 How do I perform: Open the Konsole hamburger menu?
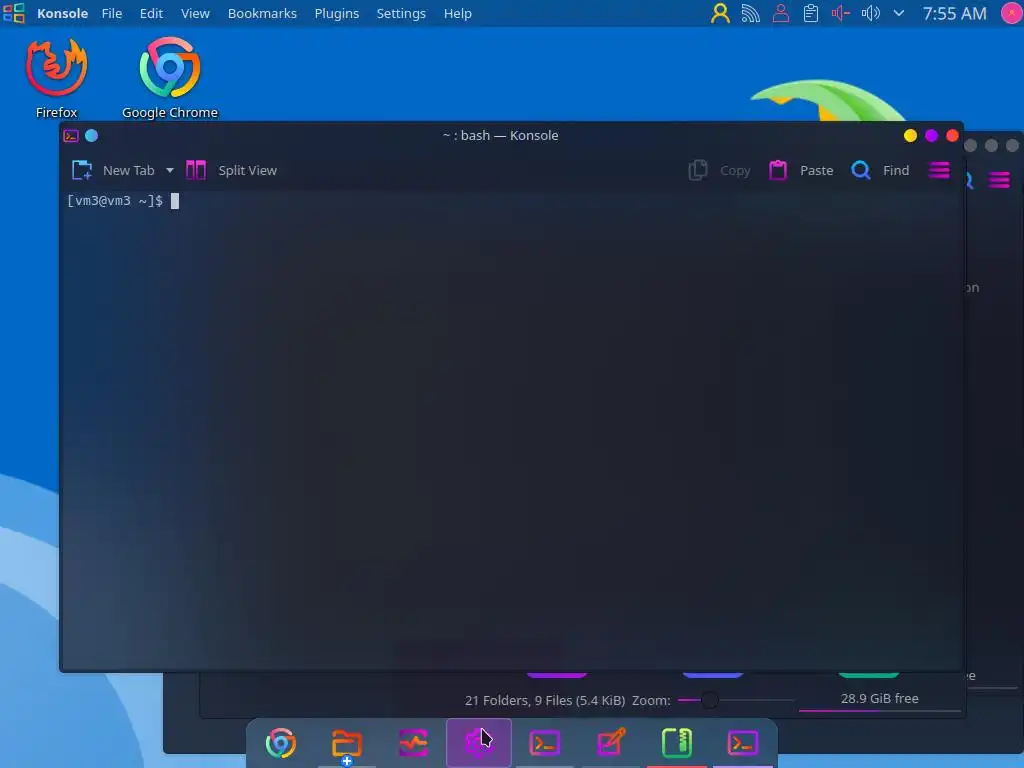pyautogui.click(x=939, y=170)
